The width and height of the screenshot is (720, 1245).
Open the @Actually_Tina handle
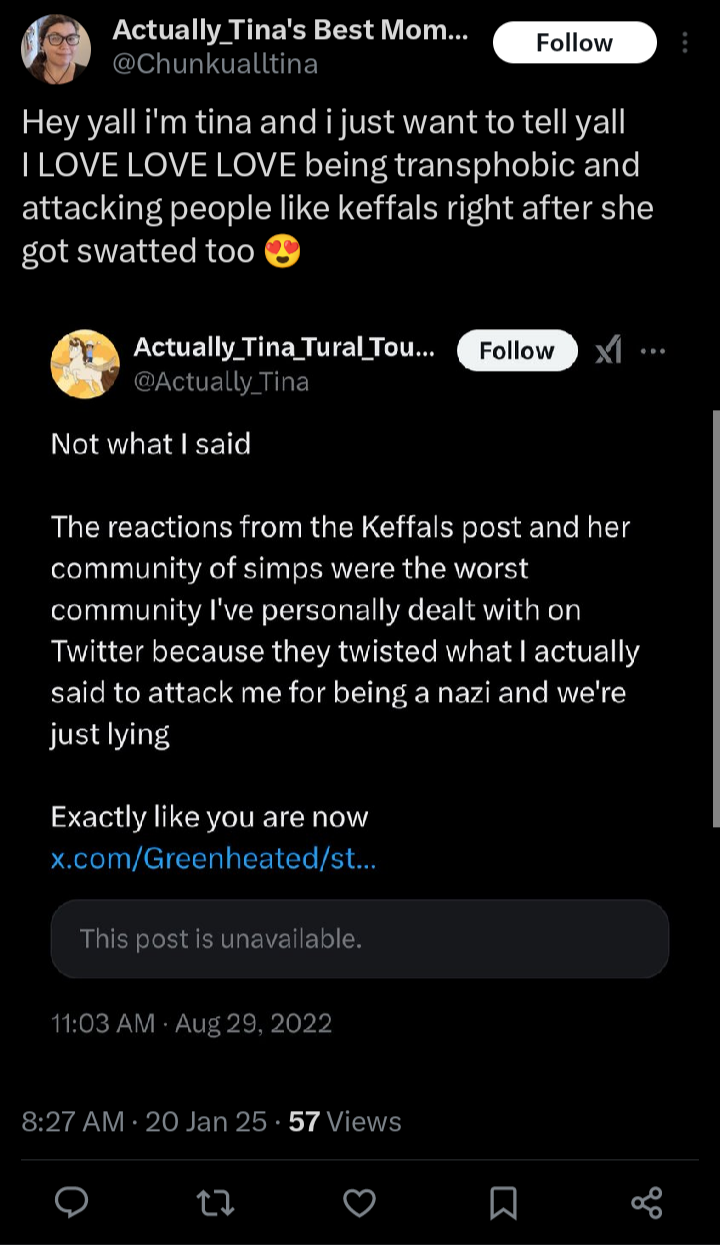point(221,381)
